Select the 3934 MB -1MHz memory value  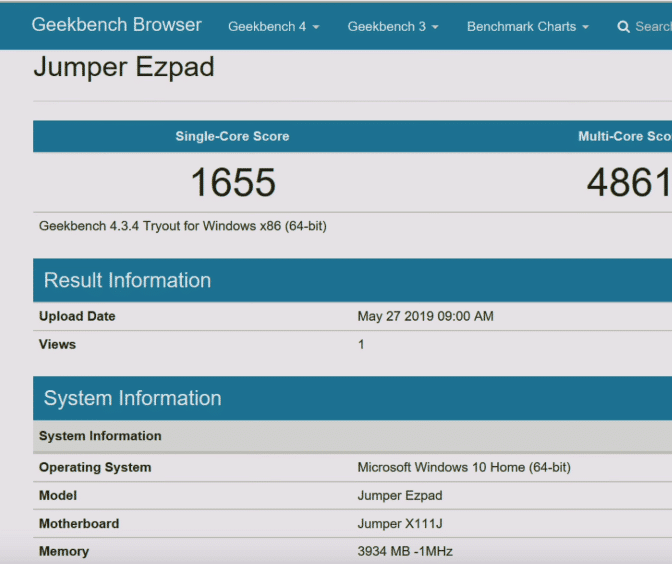click(x=405, y=551)
